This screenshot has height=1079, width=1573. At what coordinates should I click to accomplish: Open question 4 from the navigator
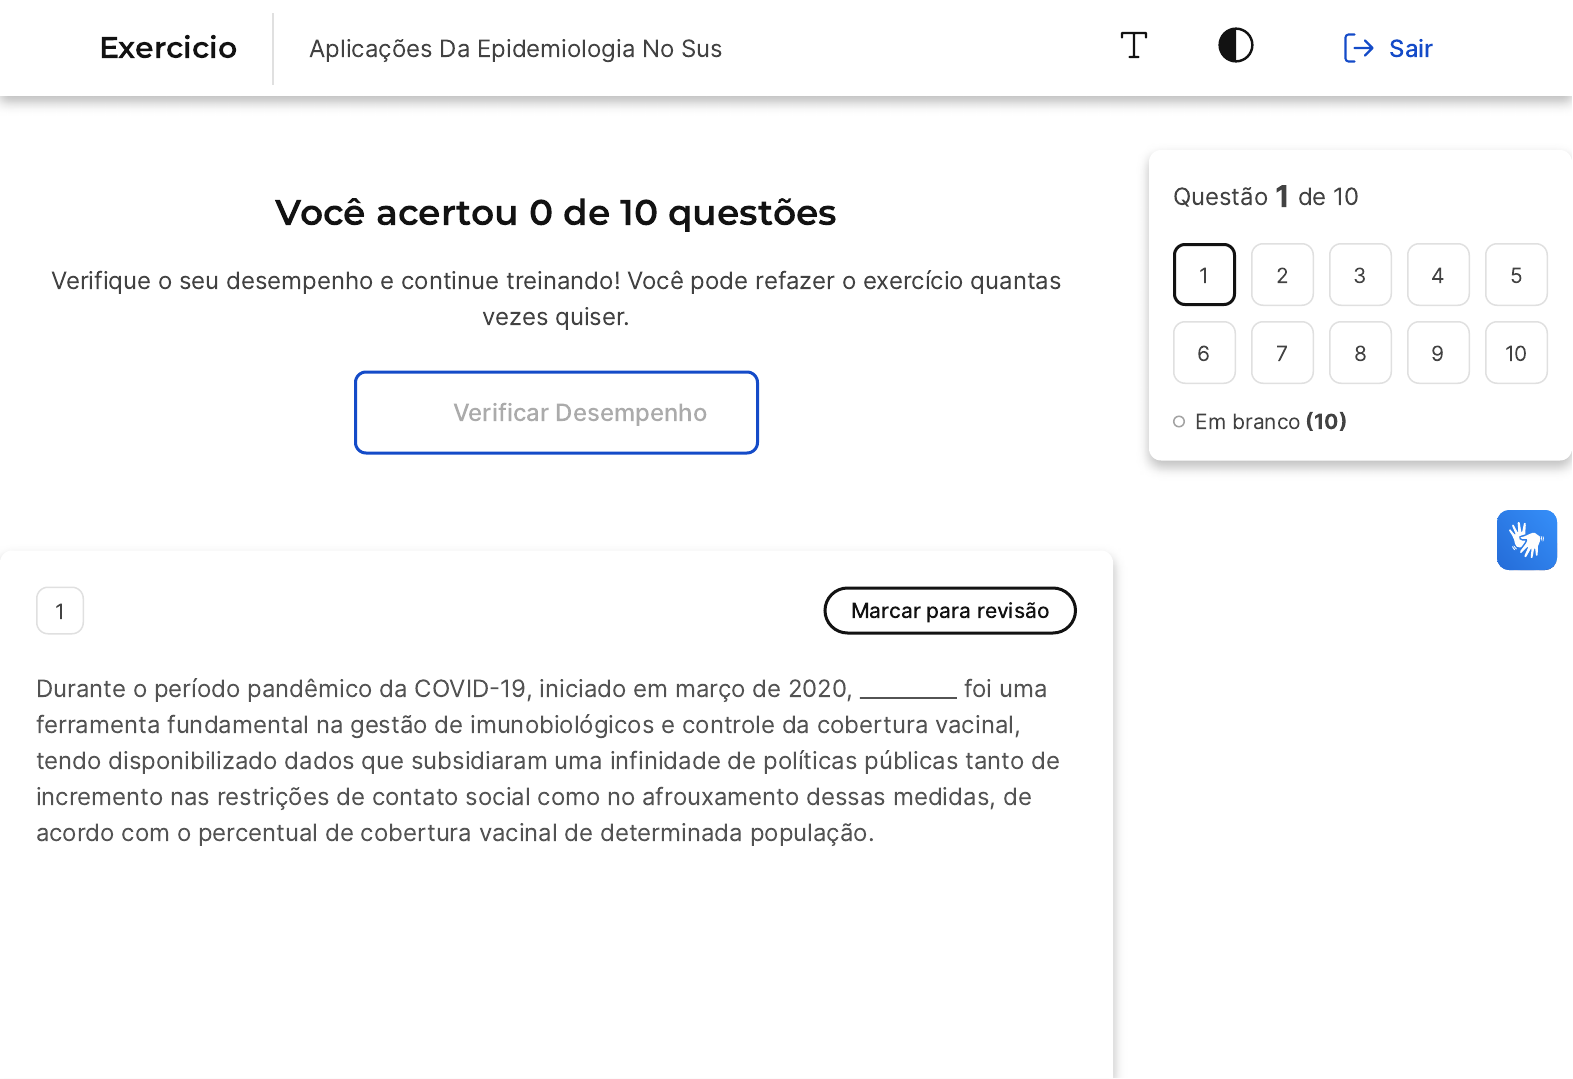click(x=1438, y=275)
